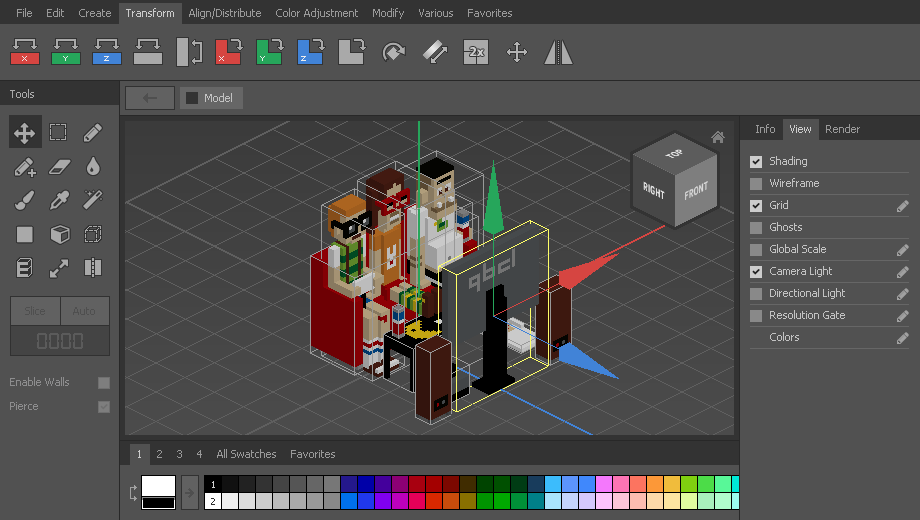The height and width of the screenshot is (520, 920).
Task: Open the Create menu
Action: [94, 13]
